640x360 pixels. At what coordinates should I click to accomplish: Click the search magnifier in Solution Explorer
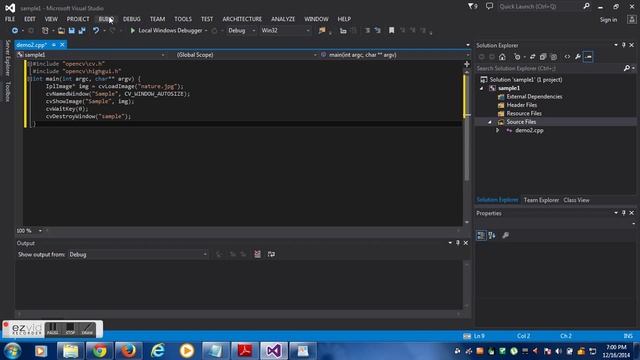tap(627, 68)
